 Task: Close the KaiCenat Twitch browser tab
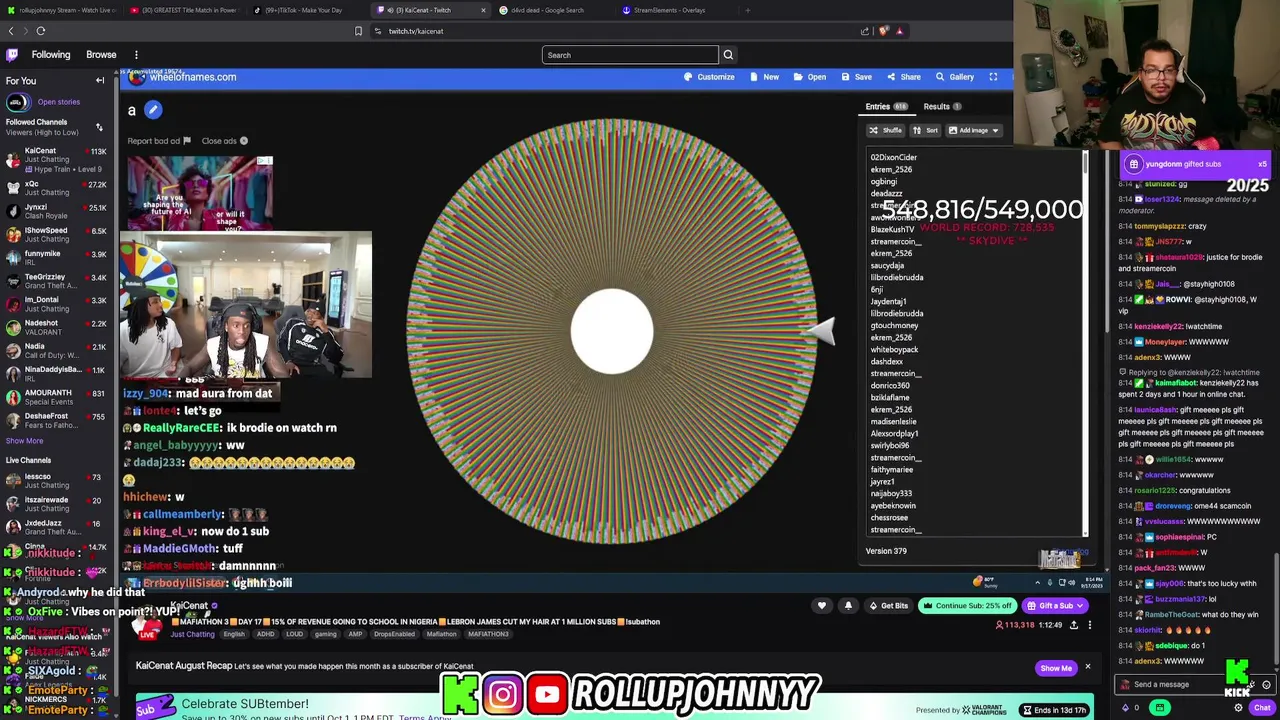(x=483, y=10)
